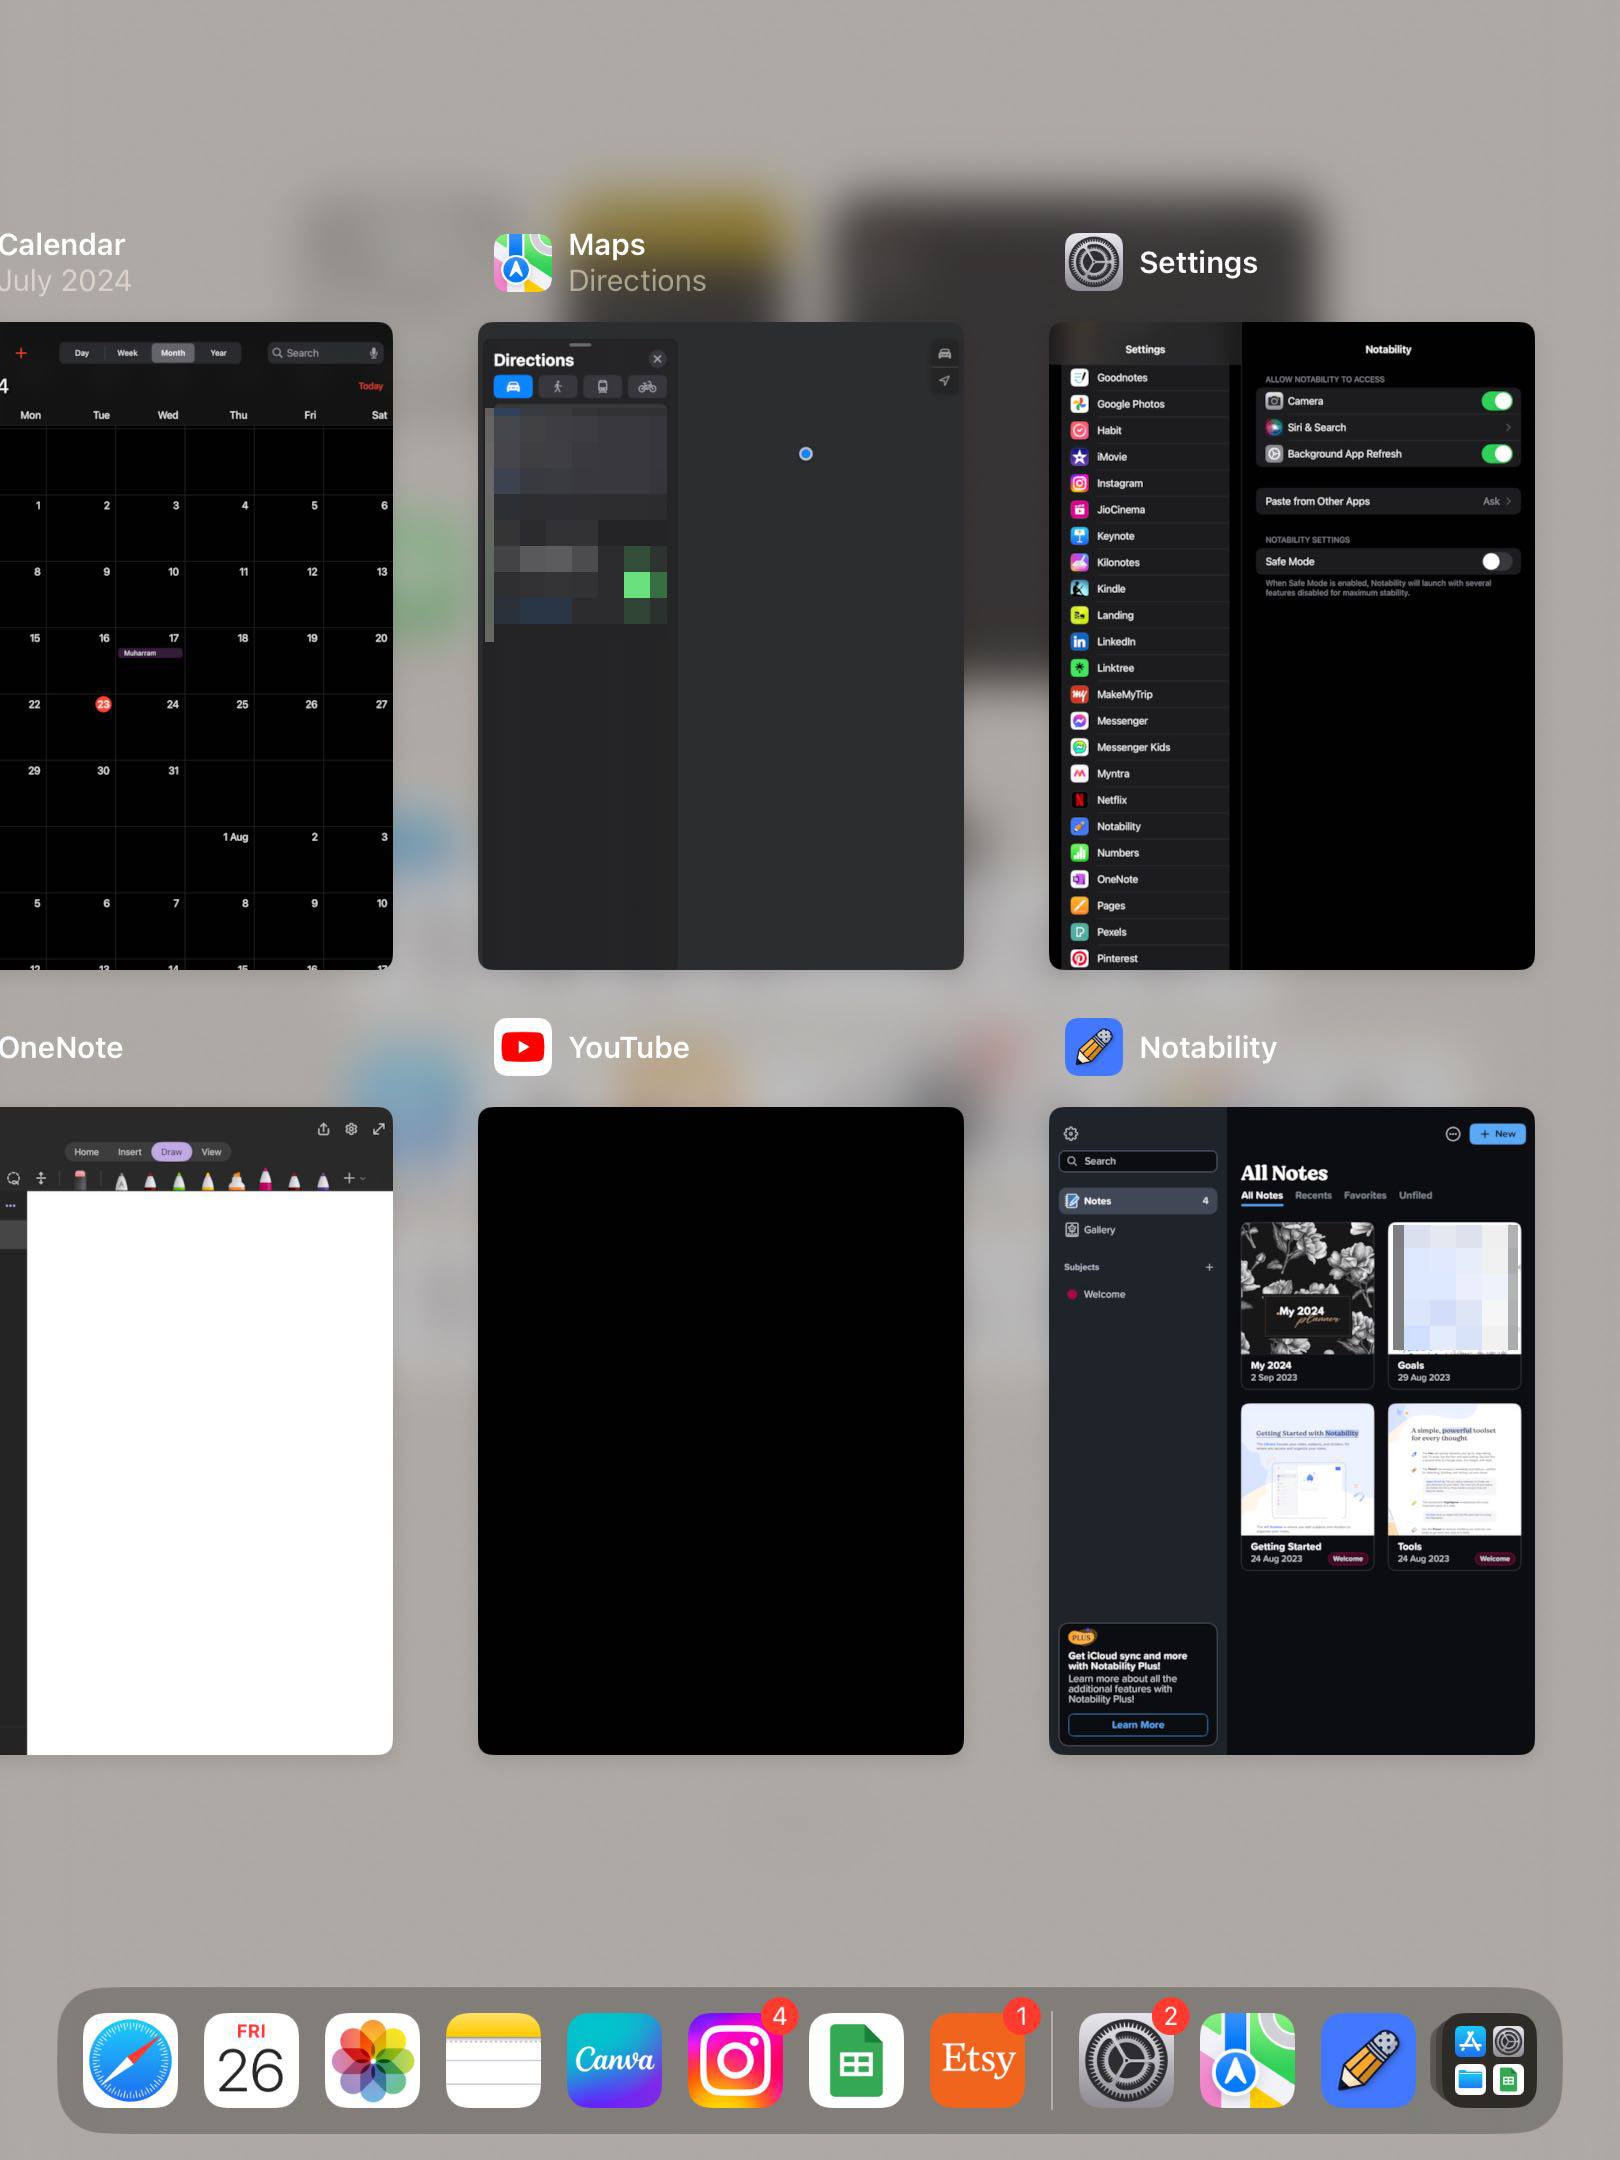This screenshot has height=2160, width=1620.
Task: Click Learn More for Notability Plus
Action: pyautogui.click(x=1137, y=1725)
